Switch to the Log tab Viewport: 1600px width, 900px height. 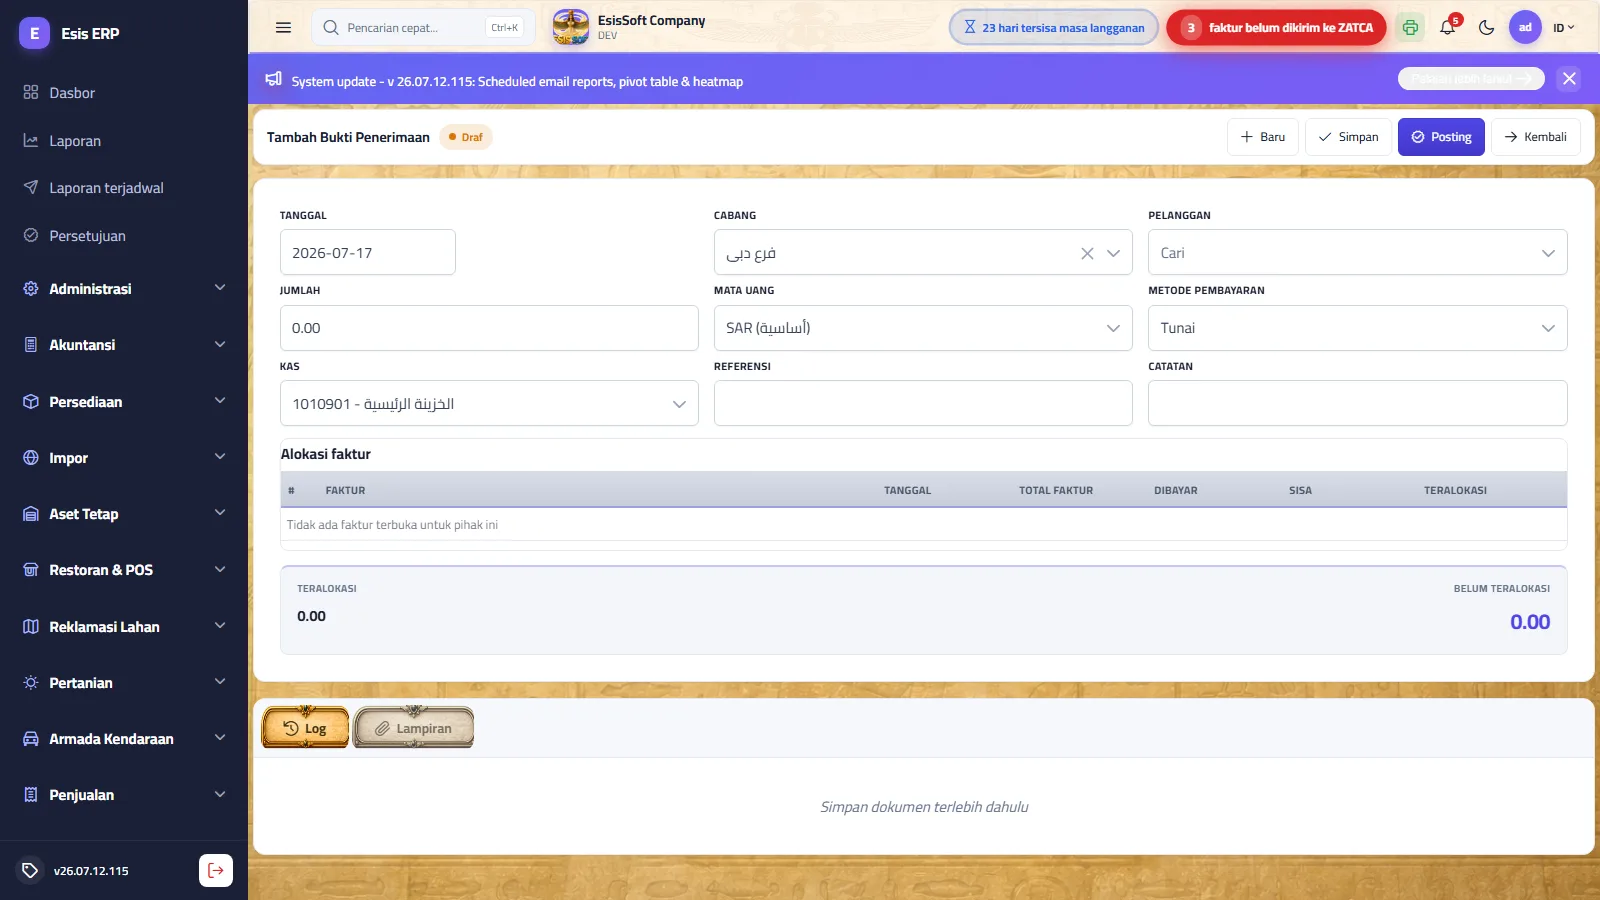click(x=306, y=728)
